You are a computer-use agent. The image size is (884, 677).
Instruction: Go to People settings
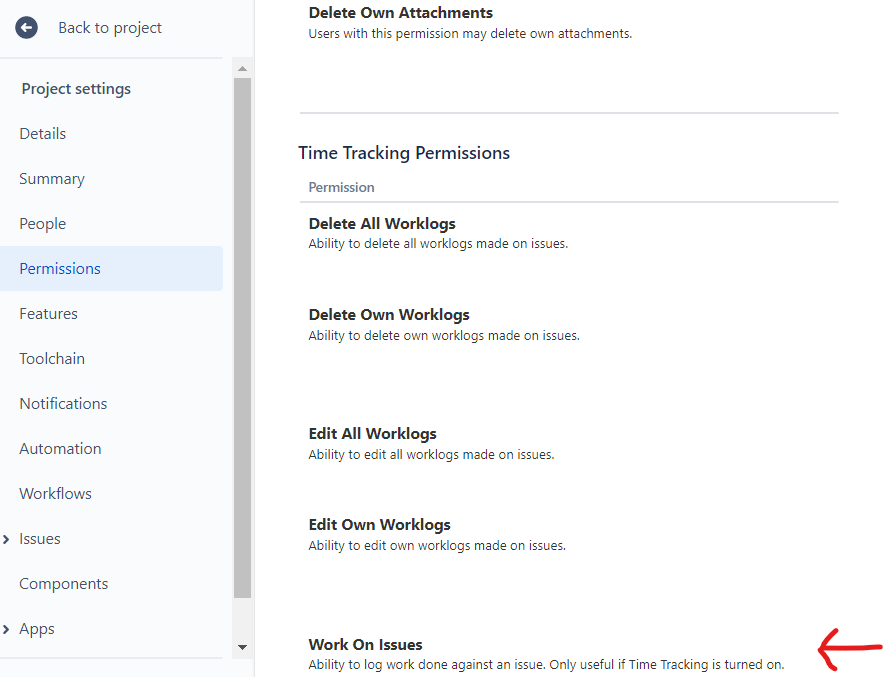43,224
